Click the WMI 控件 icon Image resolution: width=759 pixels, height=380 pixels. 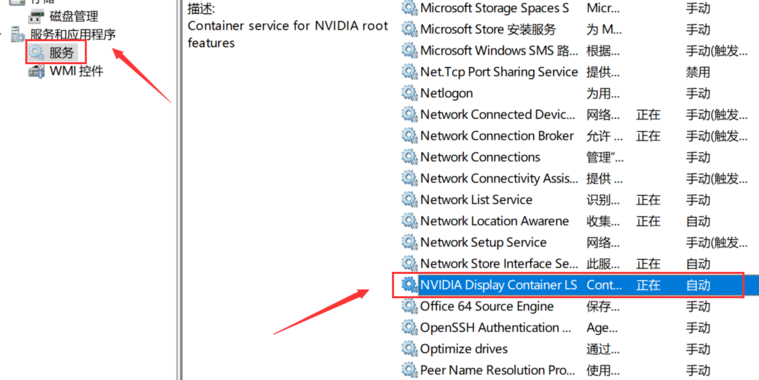[37, 72]
